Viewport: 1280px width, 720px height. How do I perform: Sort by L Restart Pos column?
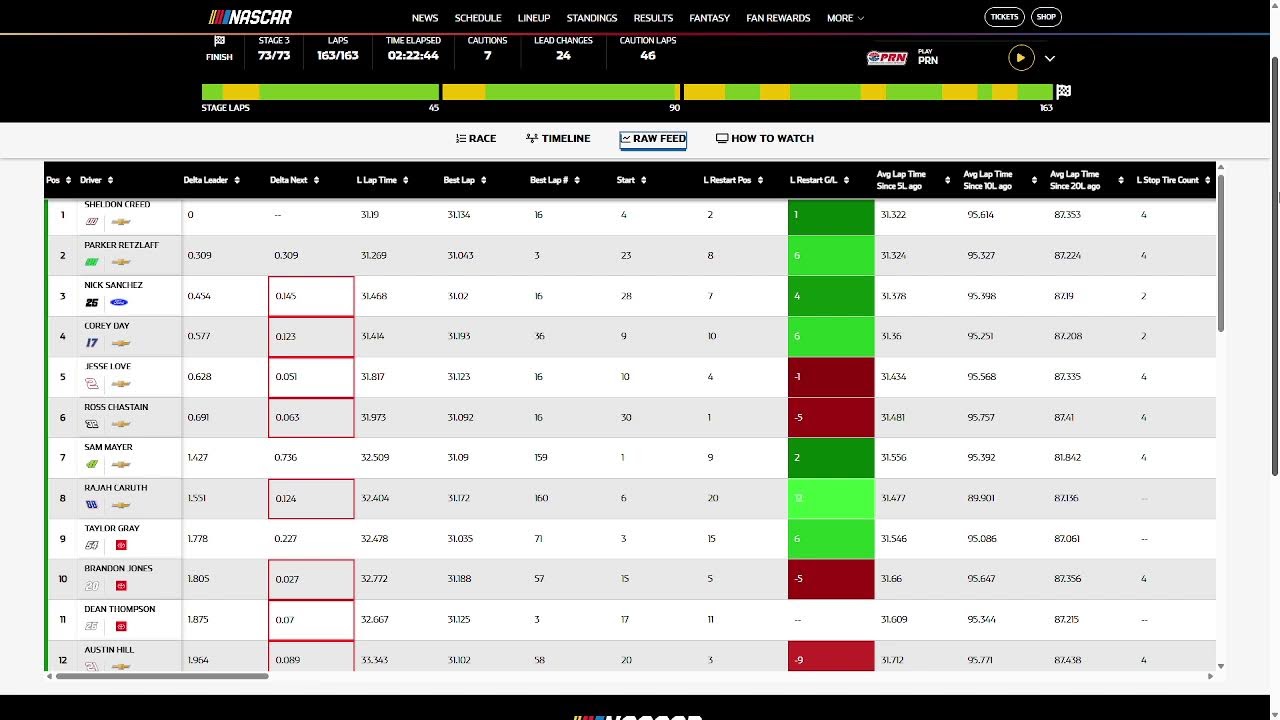click(x=734, y=180)
